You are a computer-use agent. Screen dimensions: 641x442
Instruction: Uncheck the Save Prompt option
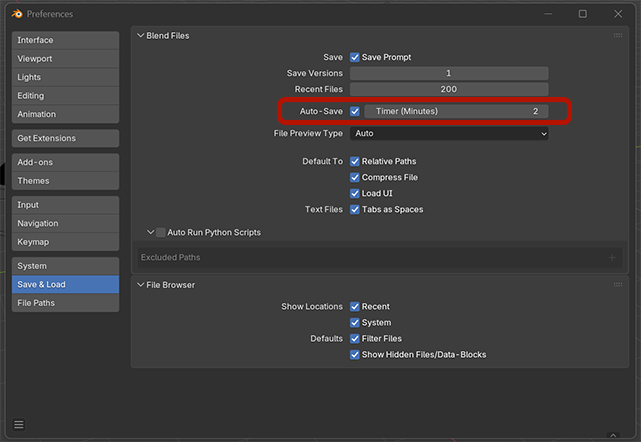[x=355, y=57]
